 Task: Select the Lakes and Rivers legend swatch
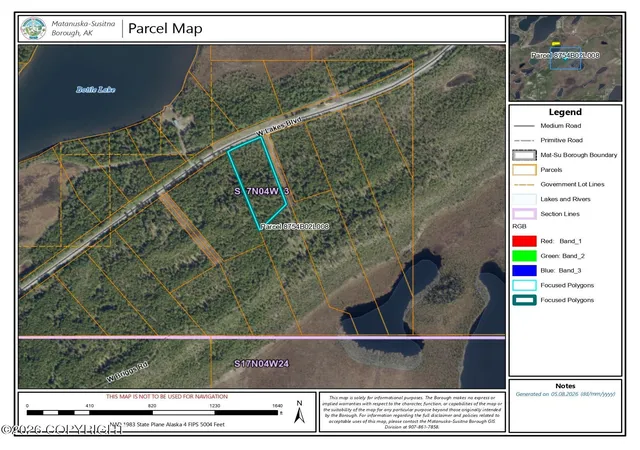[x=524, y=199]
